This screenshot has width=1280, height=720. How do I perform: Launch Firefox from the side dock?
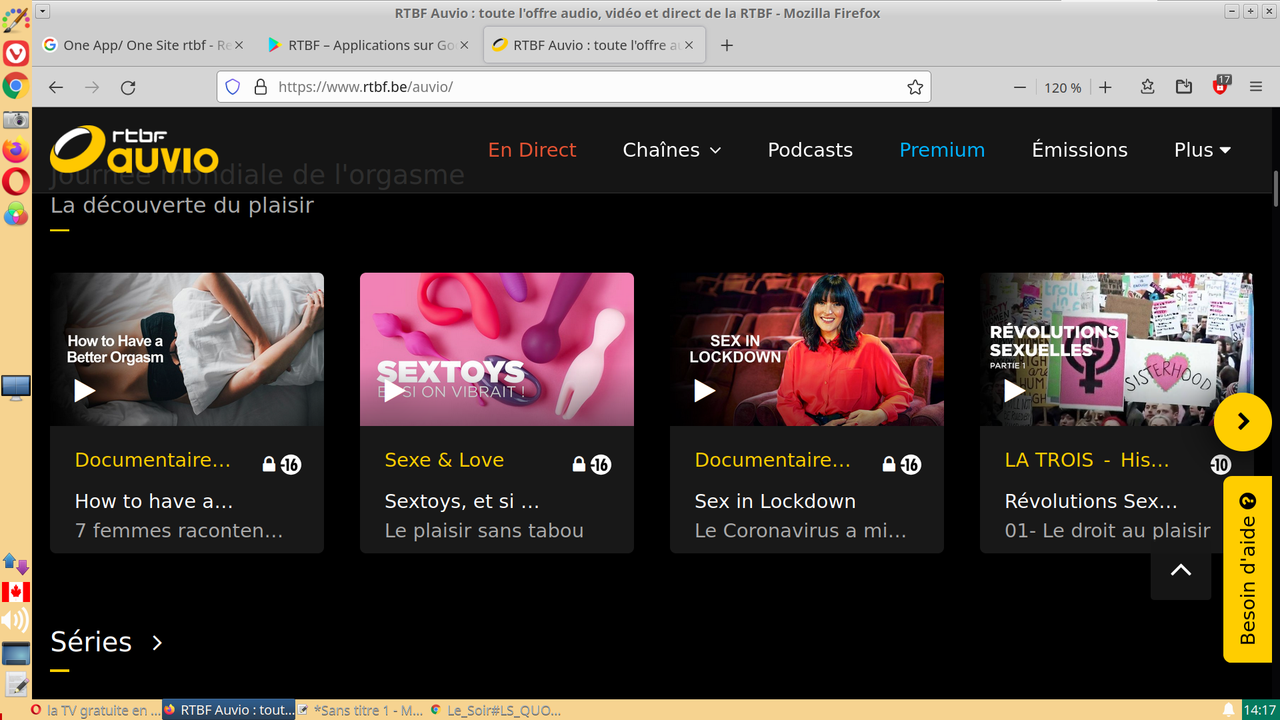pyautogui.click(x=15, y=151)
